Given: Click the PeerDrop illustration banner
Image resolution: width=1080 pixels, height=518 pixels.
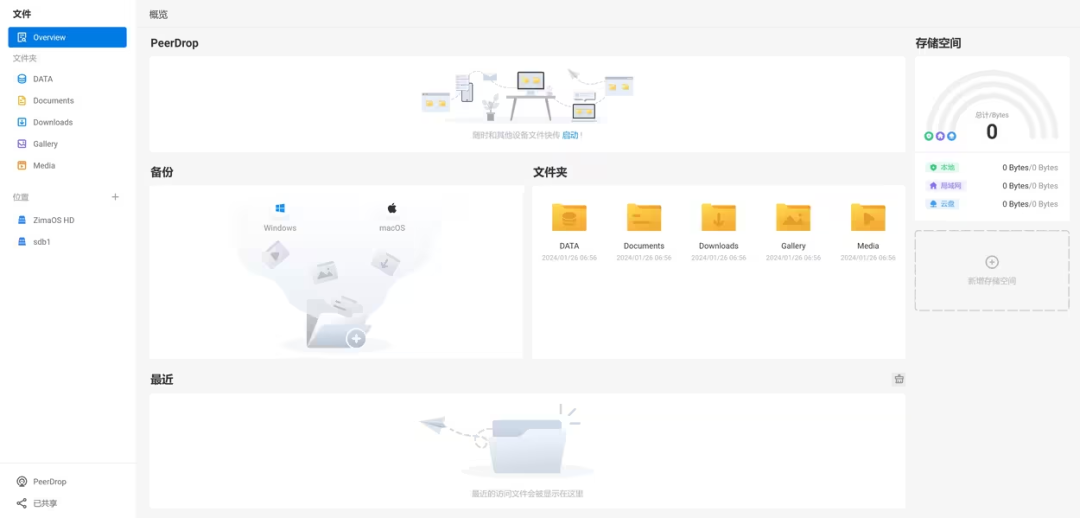Looking at the screenshot, I should [x=528, y=97].
